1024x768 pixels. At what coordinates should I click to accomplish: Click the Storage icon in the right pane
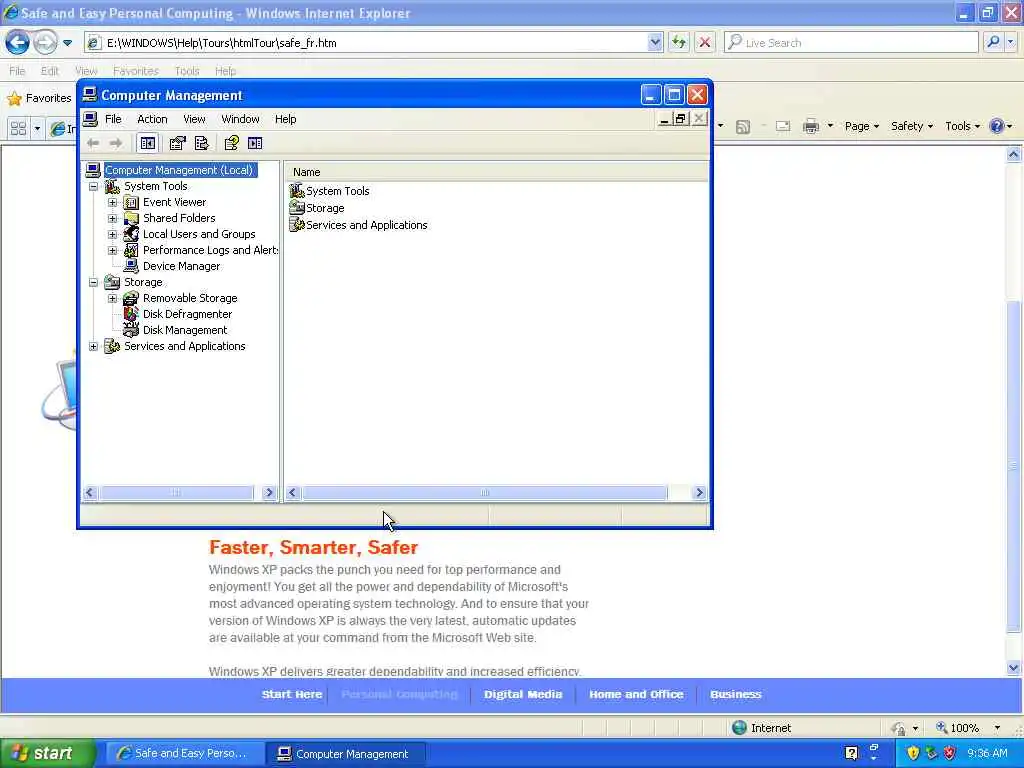point(297,208)
